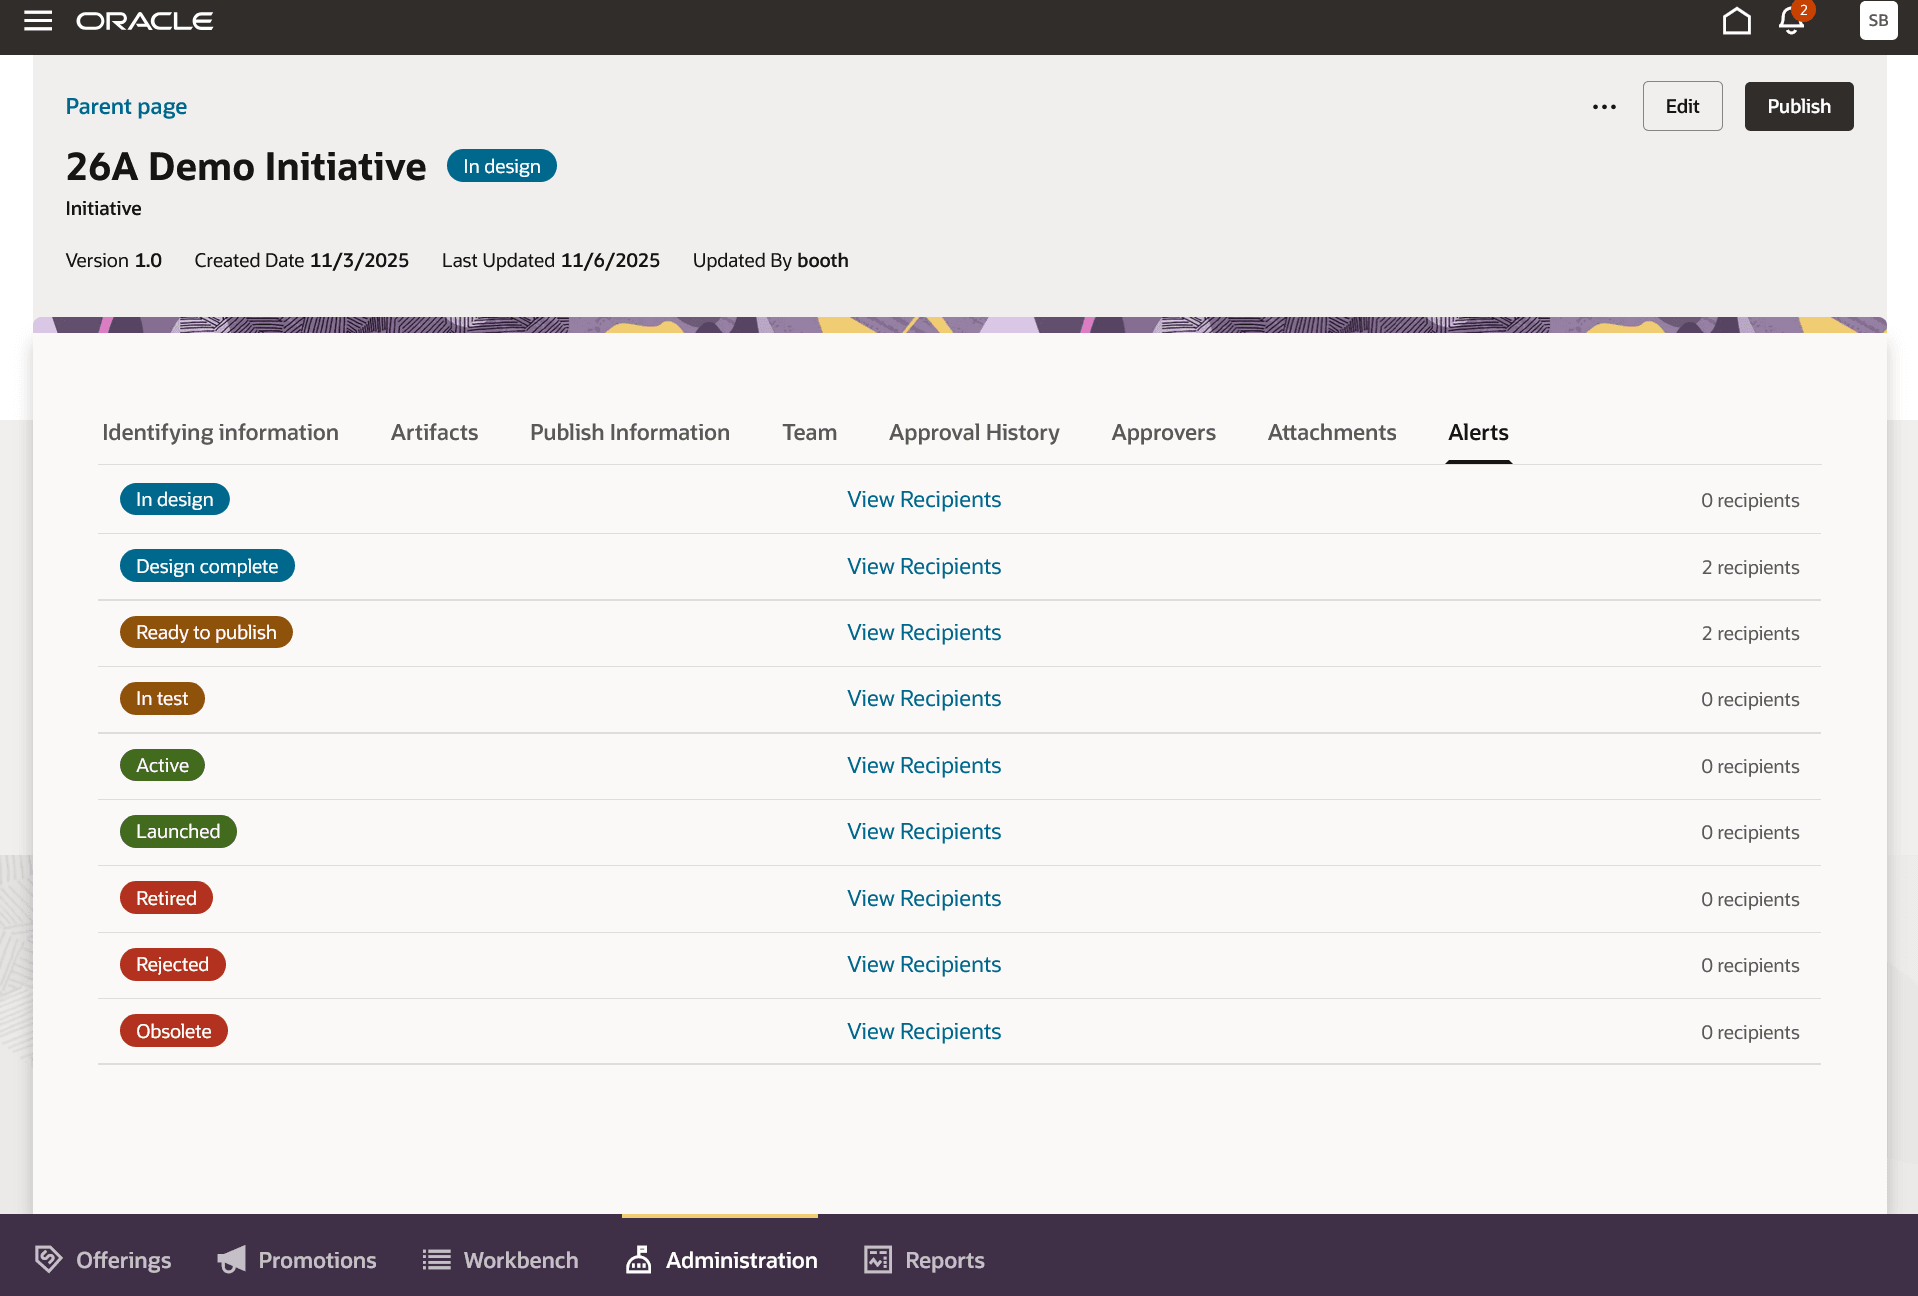Select Offerings in the bottom navigation
The width and height of the screenshot is (1918, 1296).
pyautogui.click(x=102, y=1259)
